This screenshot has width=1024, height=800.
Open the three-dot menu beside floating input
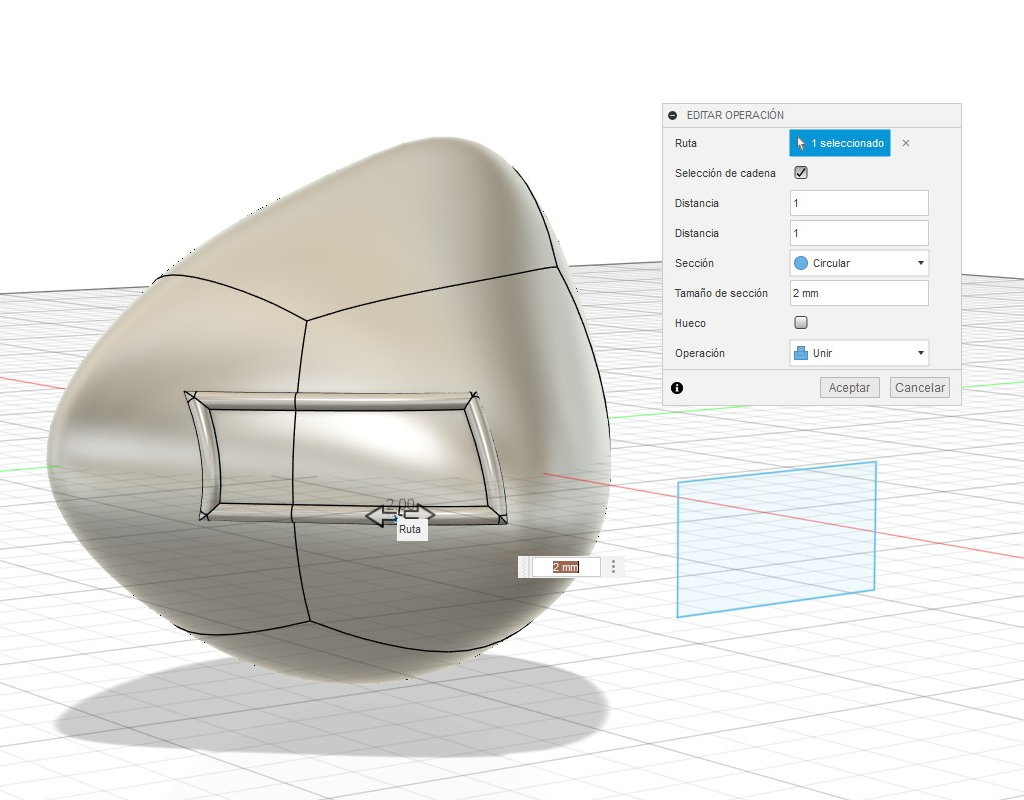tap(613, 567)
